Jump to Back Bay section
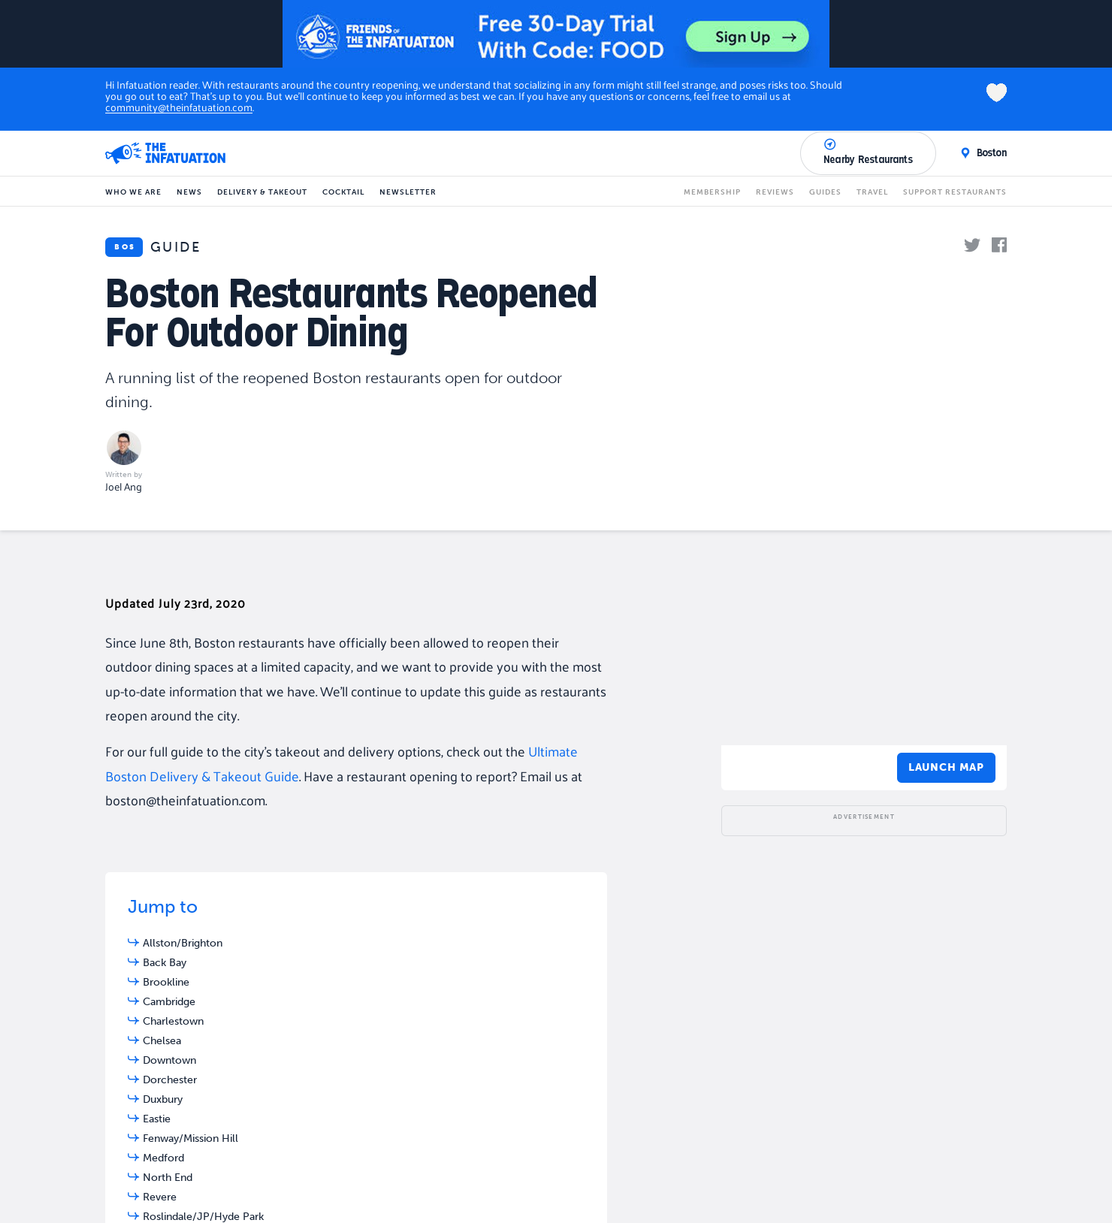 click(x=165, y=962)
